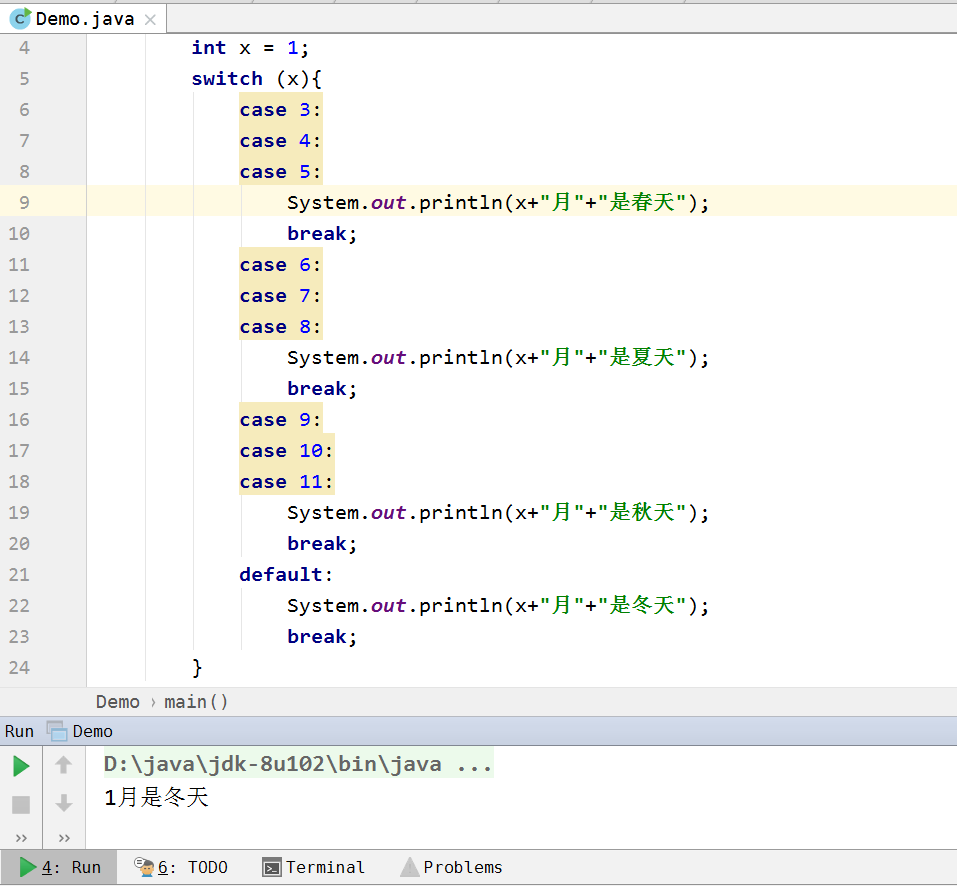Click line number 9 in the gutter
This screenshot has width=957, height=886.
24,202
